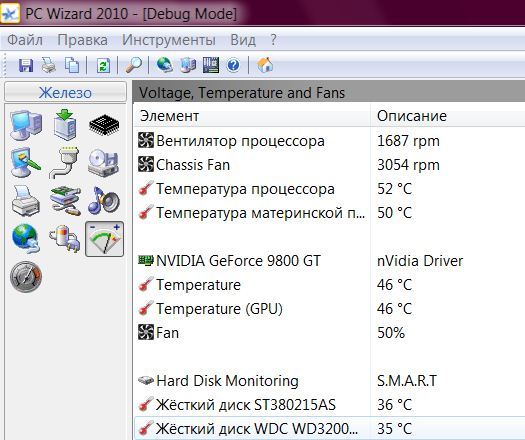Select the Voltage Temperature gauge icon
The height and width of the screenshot is (440, 525).
(x=104, y=239)
